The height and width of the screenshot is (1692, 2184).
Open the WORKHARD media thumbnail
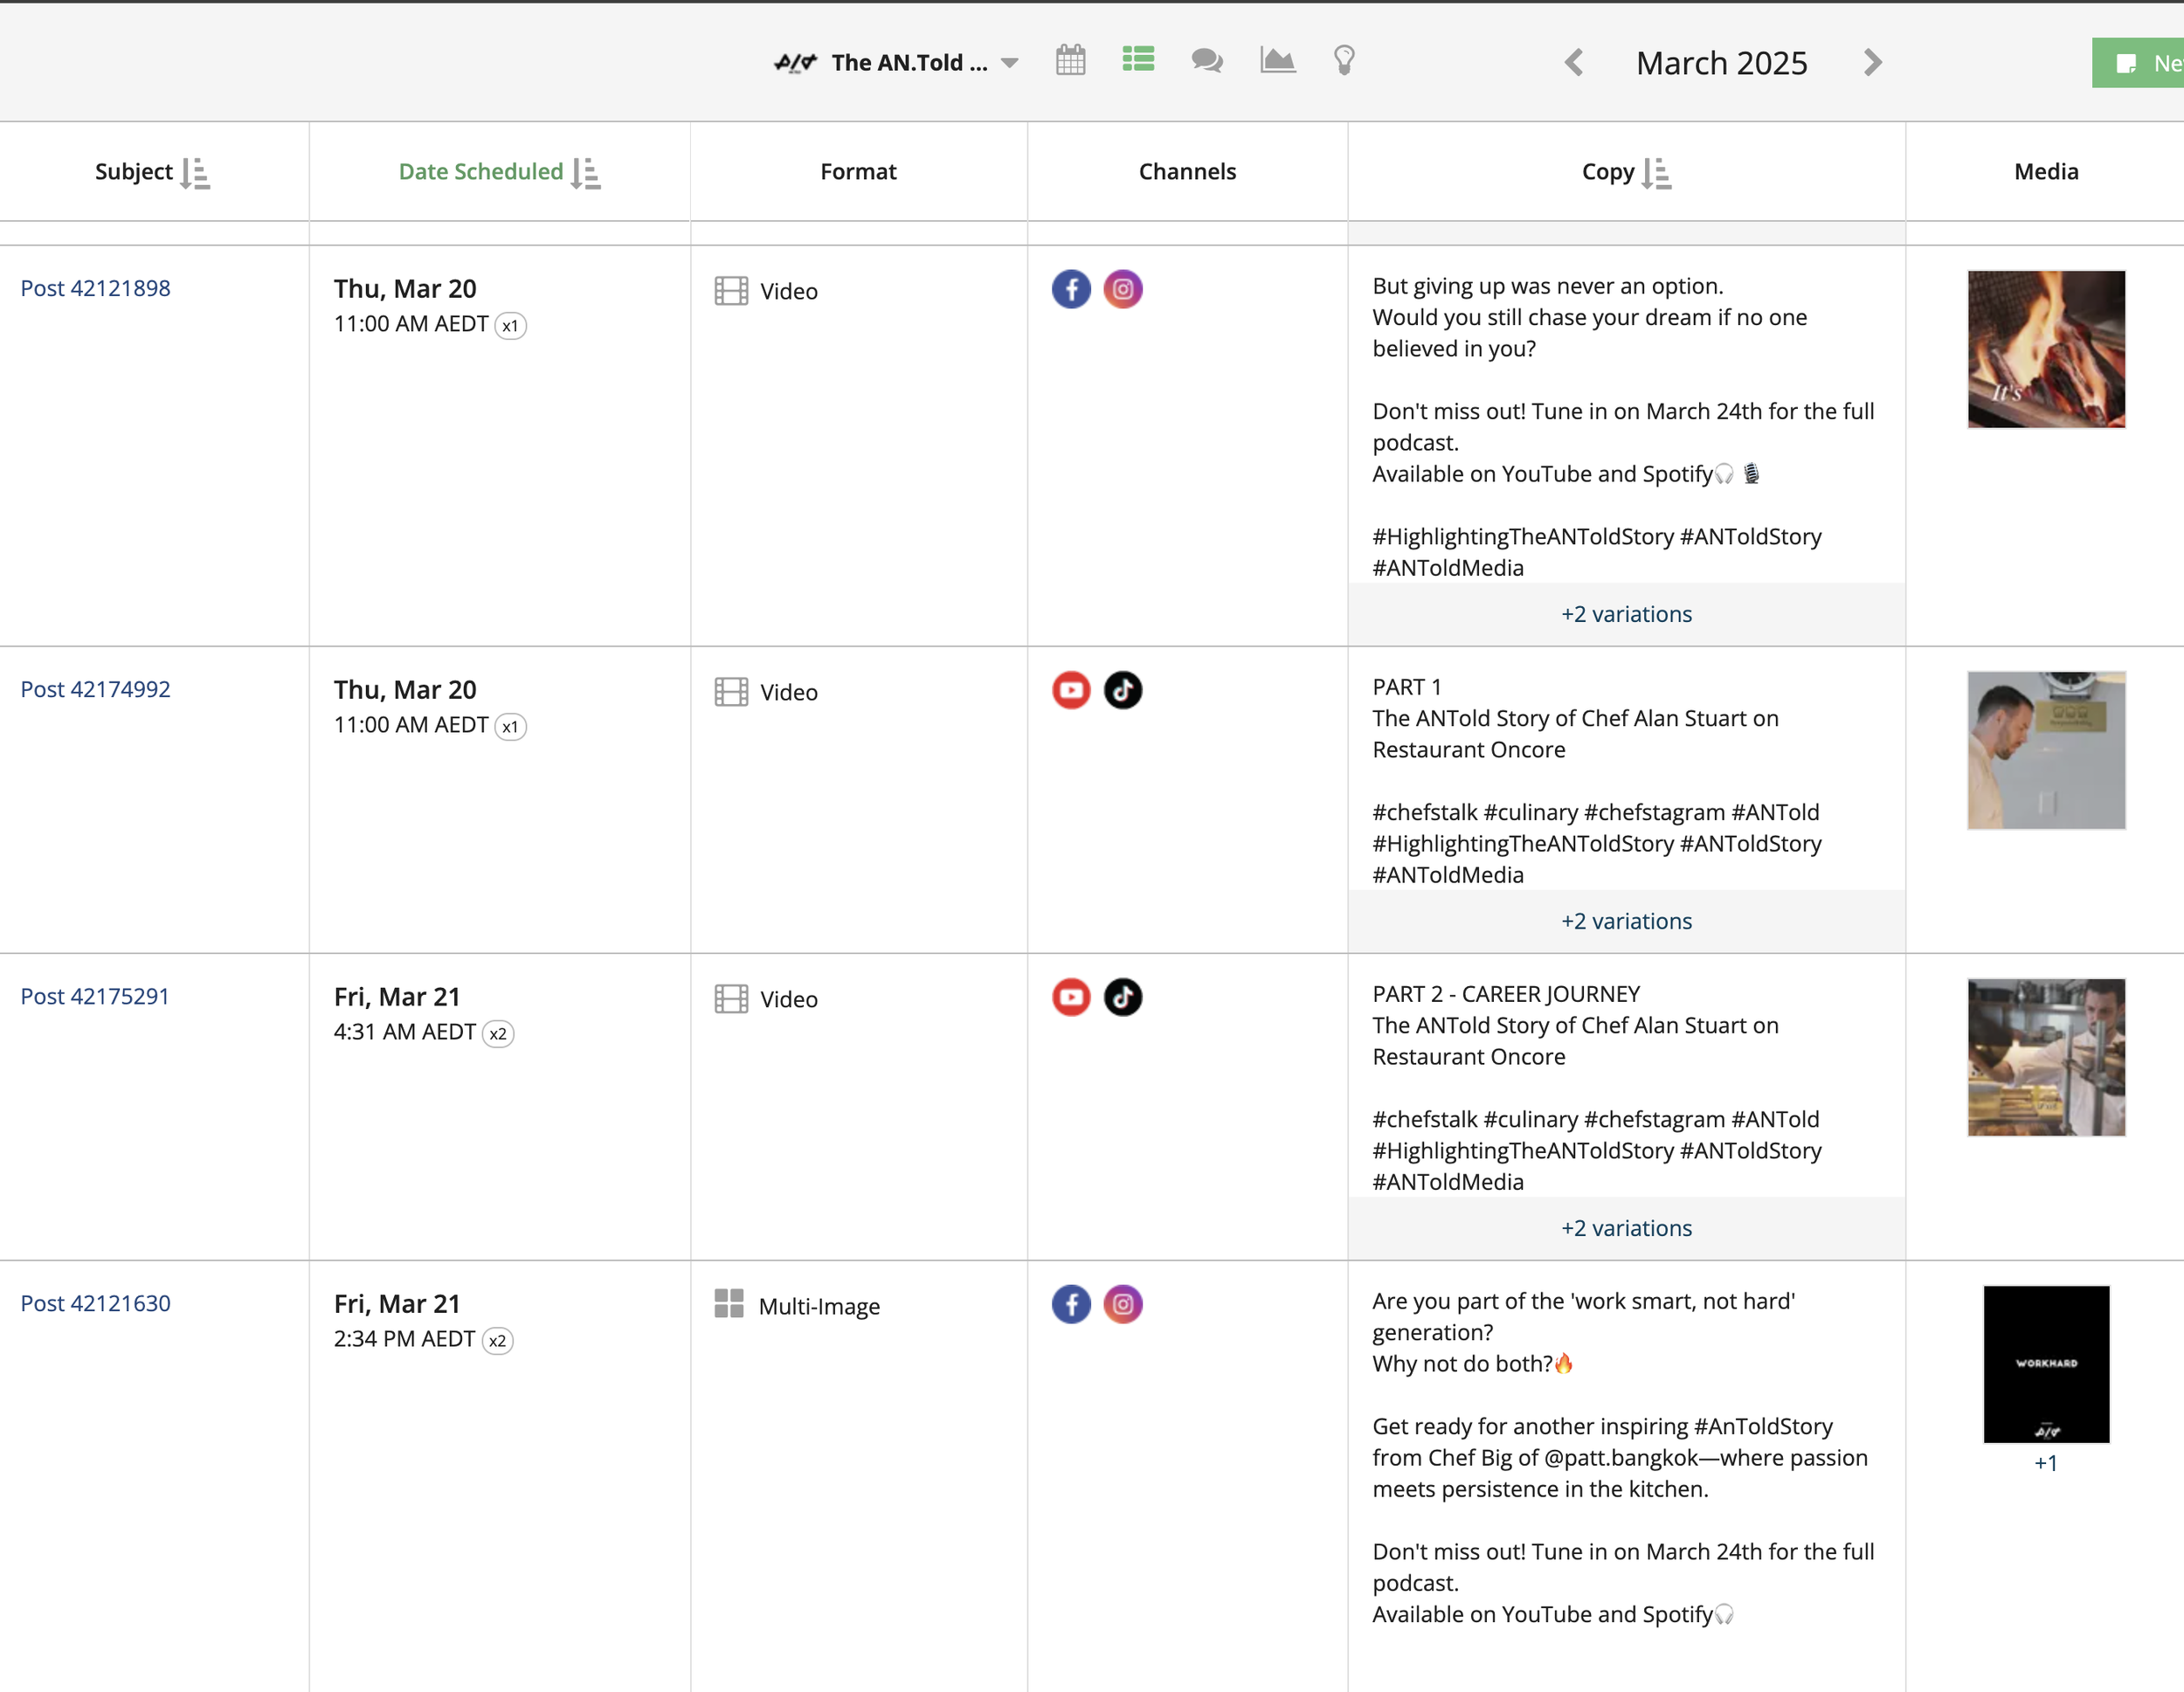point(2045,1364)
